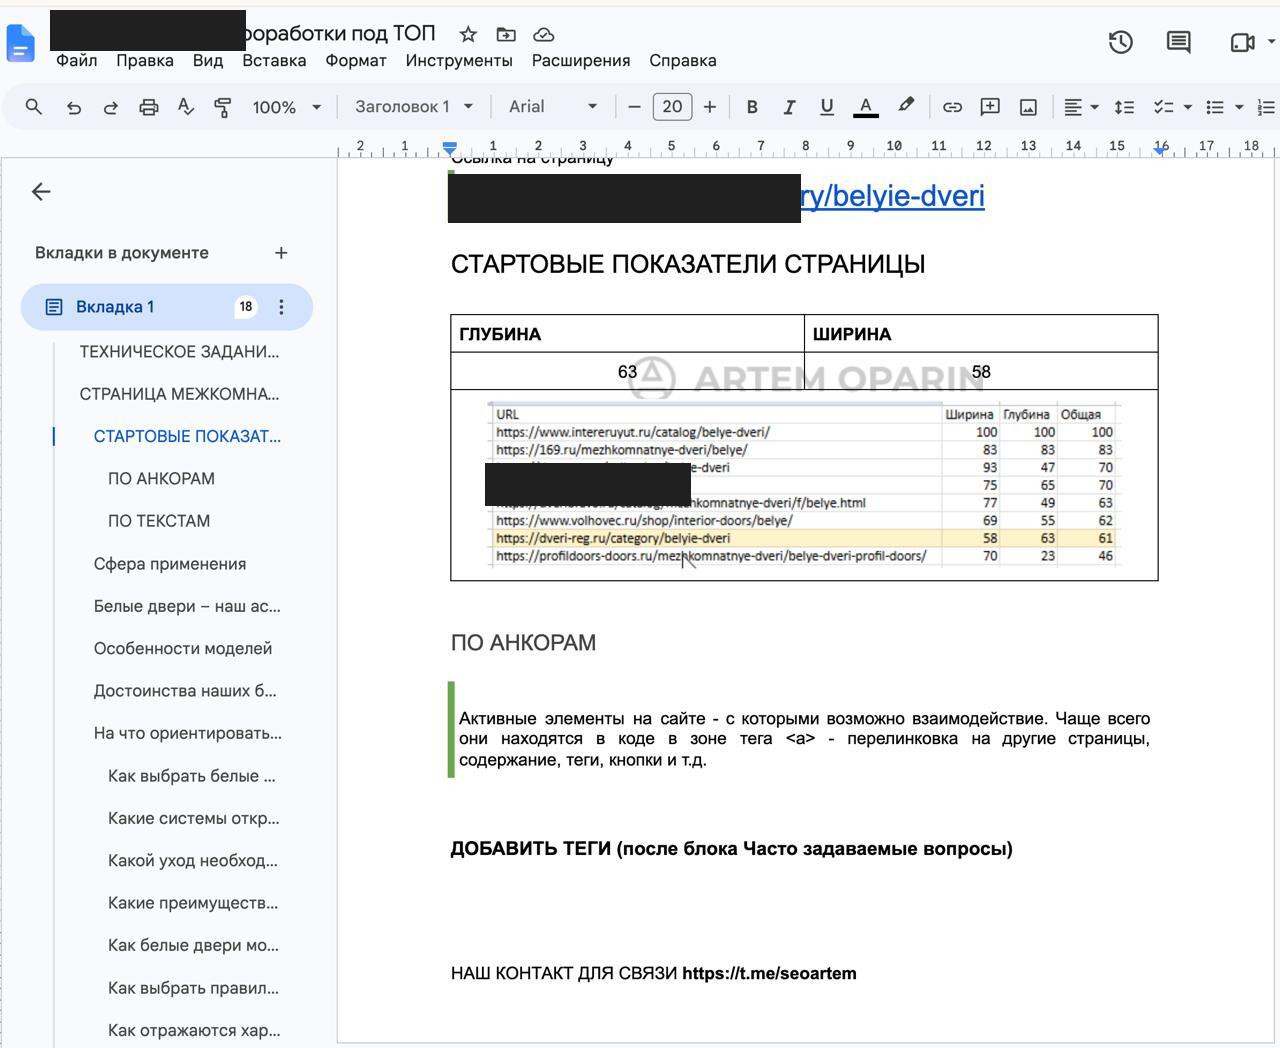Open the Правка menu
This screenshot has width=1280, height=1048.
[145, 60]
